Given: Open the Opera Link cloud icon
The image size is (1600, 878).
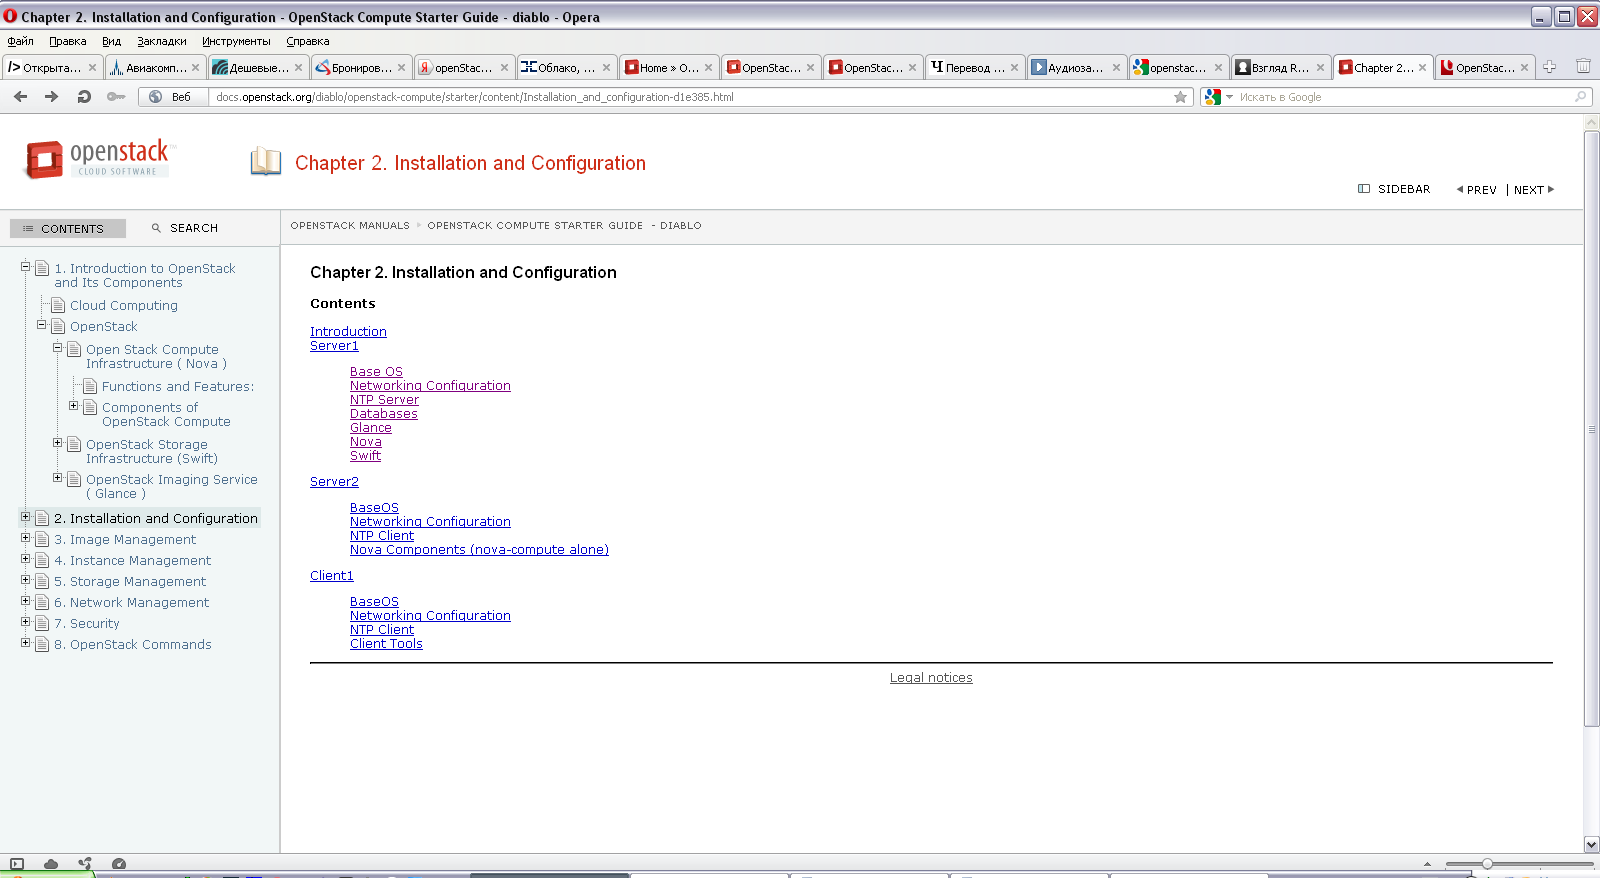Looking at the screenshot, I should pos(51,864).
